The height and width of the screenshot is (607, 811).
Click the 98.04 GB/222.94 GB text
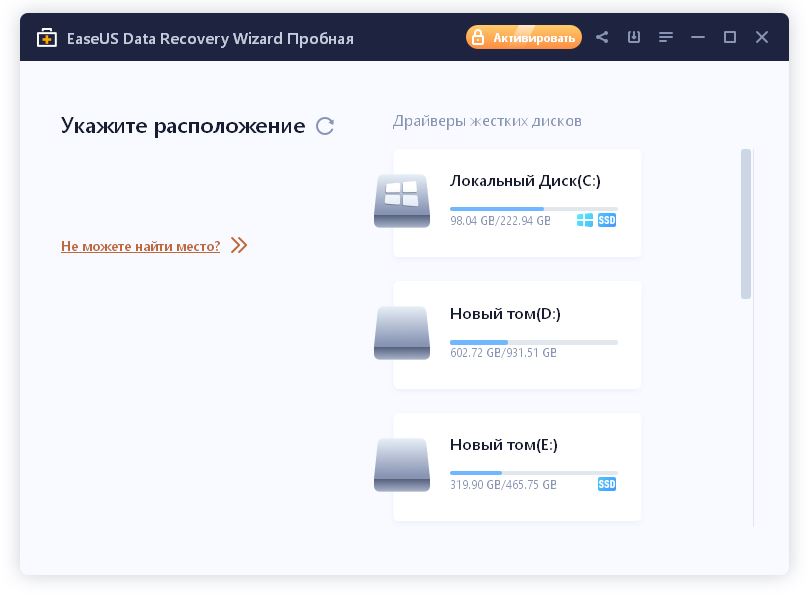pos(500,221)
